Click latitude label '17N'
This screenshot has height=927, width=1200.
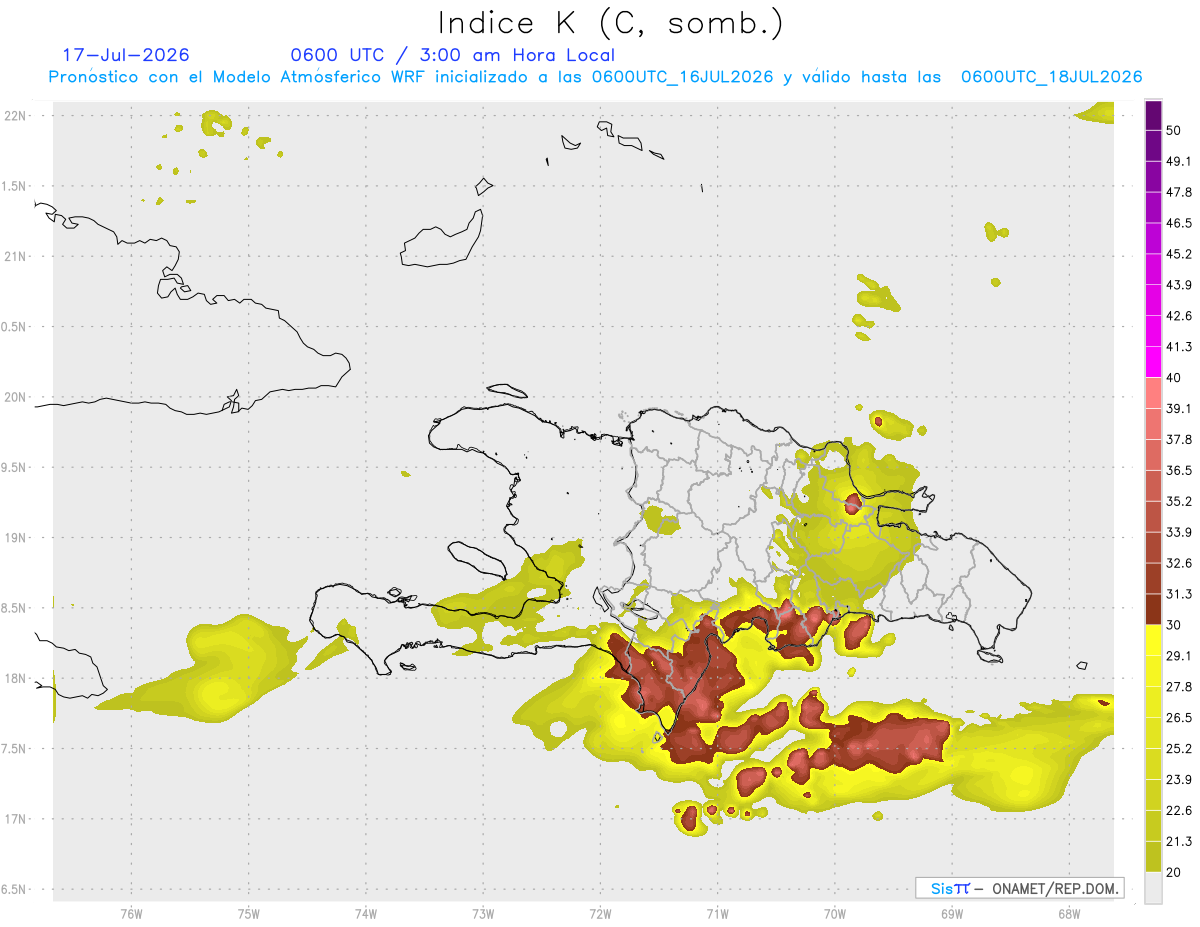[15, 819]
